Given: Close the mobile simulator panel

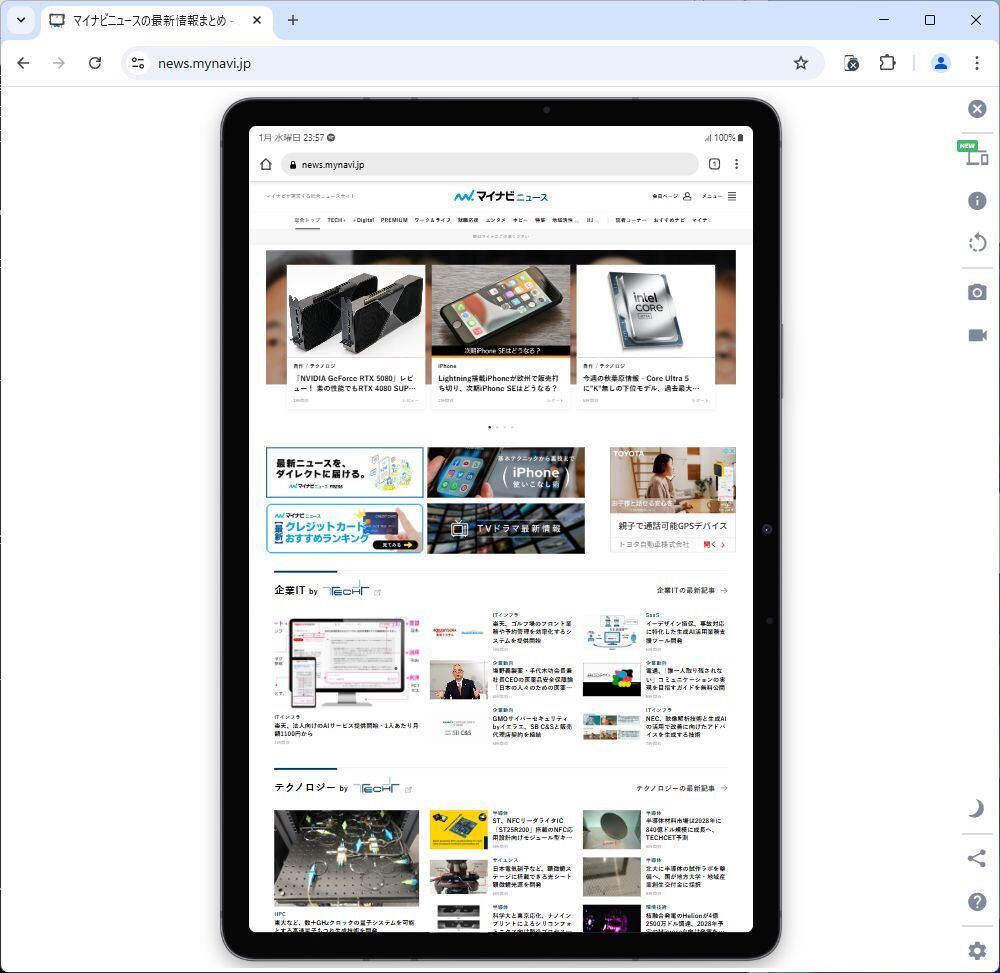Looking at the screenshot, I should [976, 108].
